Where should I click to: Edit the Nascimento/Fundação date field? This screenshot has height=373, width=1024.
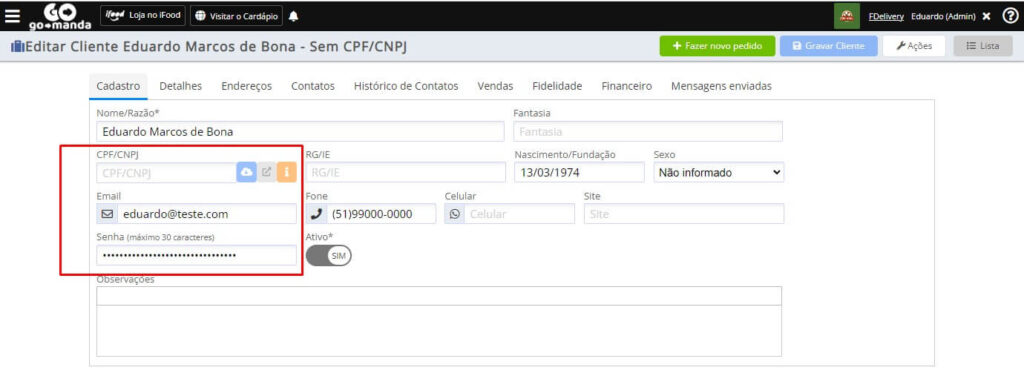coord(579,172)
